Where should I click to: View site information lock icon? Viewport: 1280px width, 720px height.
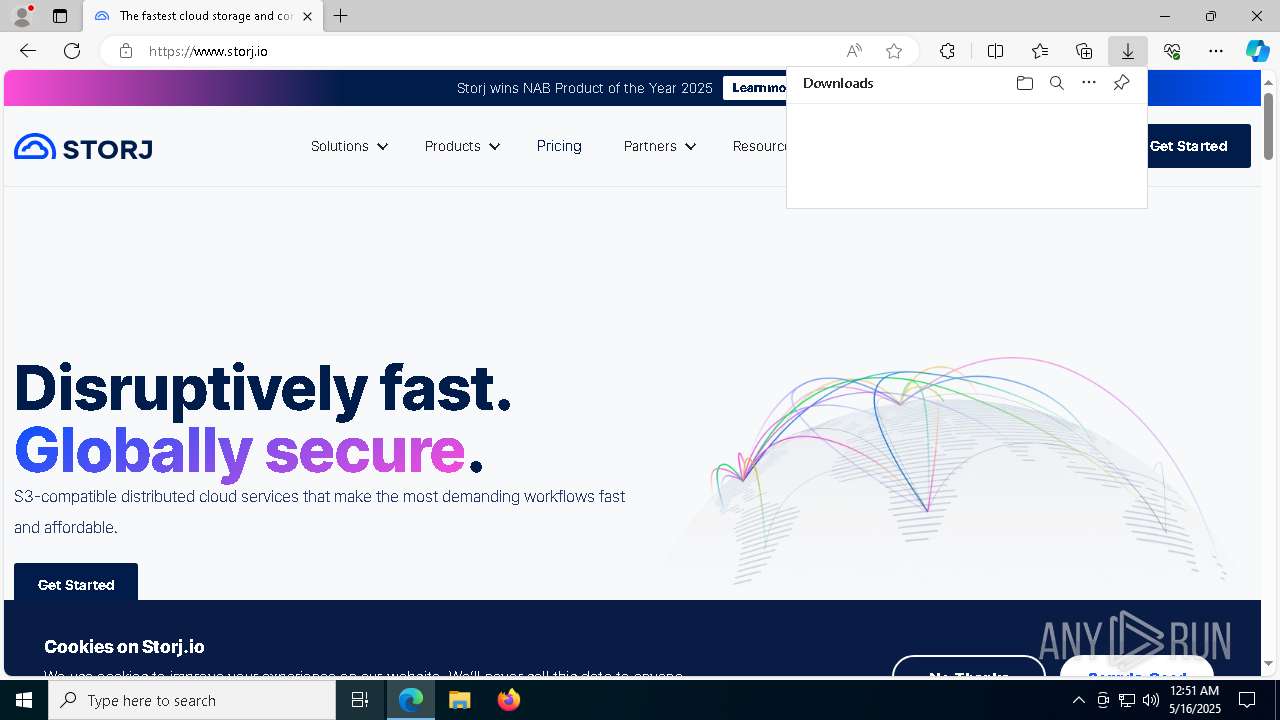pyautogui.click(x=126, y=51)
